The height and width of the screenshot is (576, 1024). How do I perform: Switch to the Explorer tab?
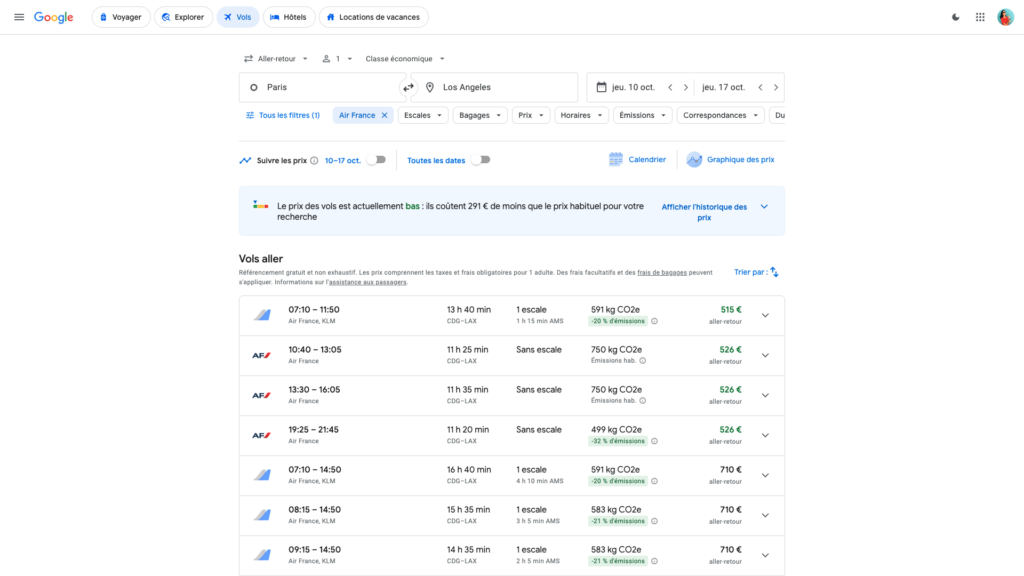tap(184, 17)
